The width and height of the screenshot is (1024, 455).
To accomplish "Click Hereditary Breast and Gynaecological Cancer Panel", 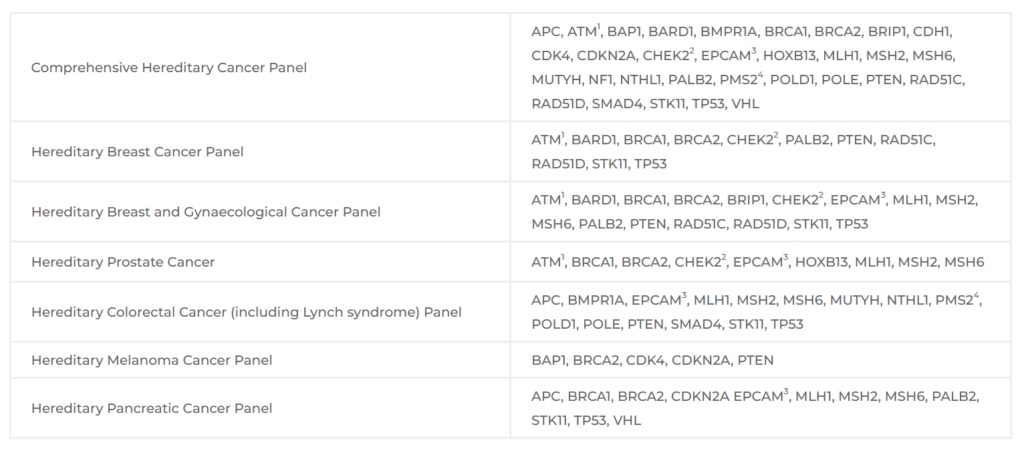I will (x=206, y=212).
